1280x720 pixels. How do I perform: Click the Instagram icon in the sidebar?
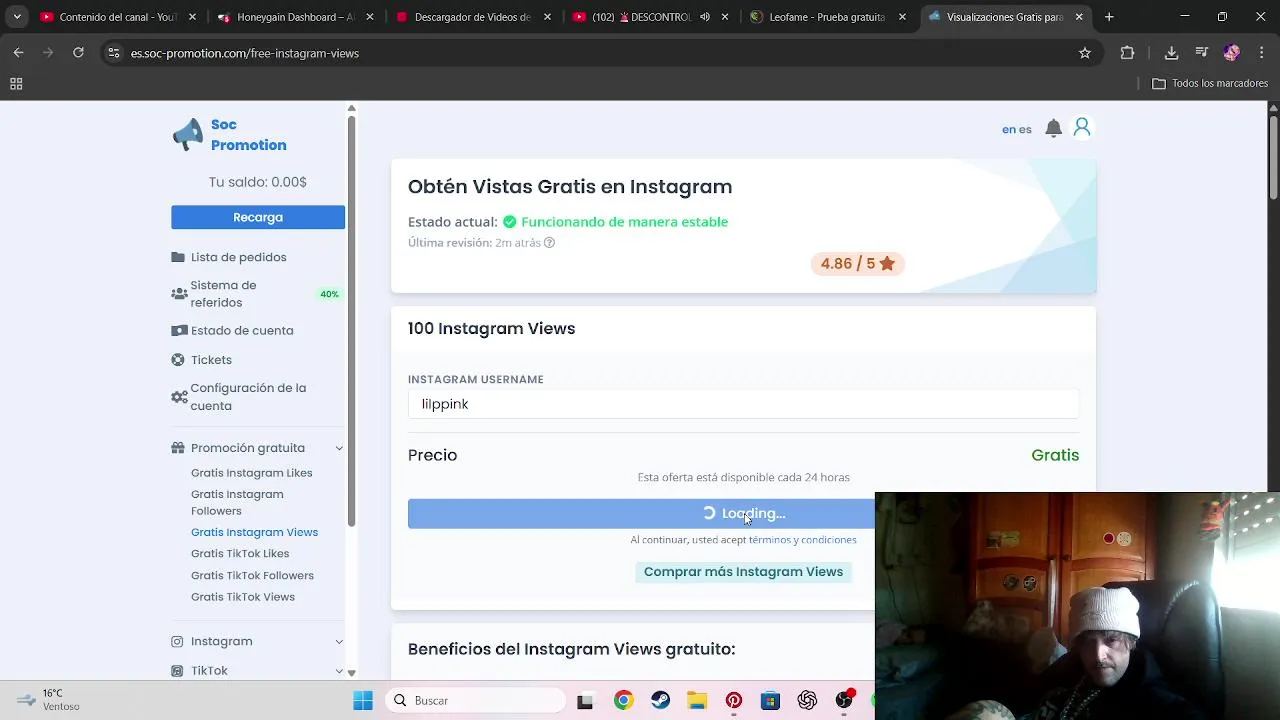pos(177,642)
